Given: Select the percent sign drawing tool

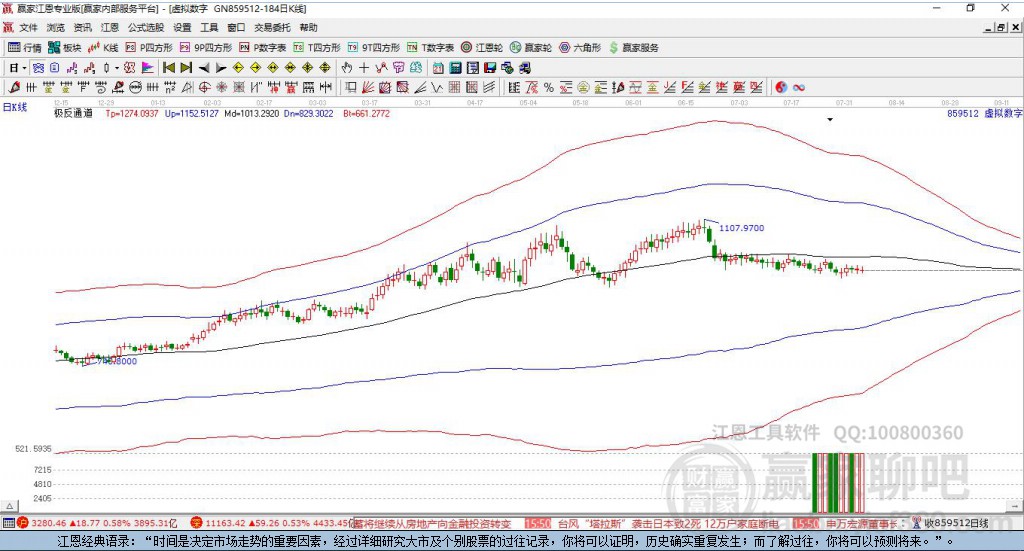Looking at the screenshot, I should [x=549, y=87].
